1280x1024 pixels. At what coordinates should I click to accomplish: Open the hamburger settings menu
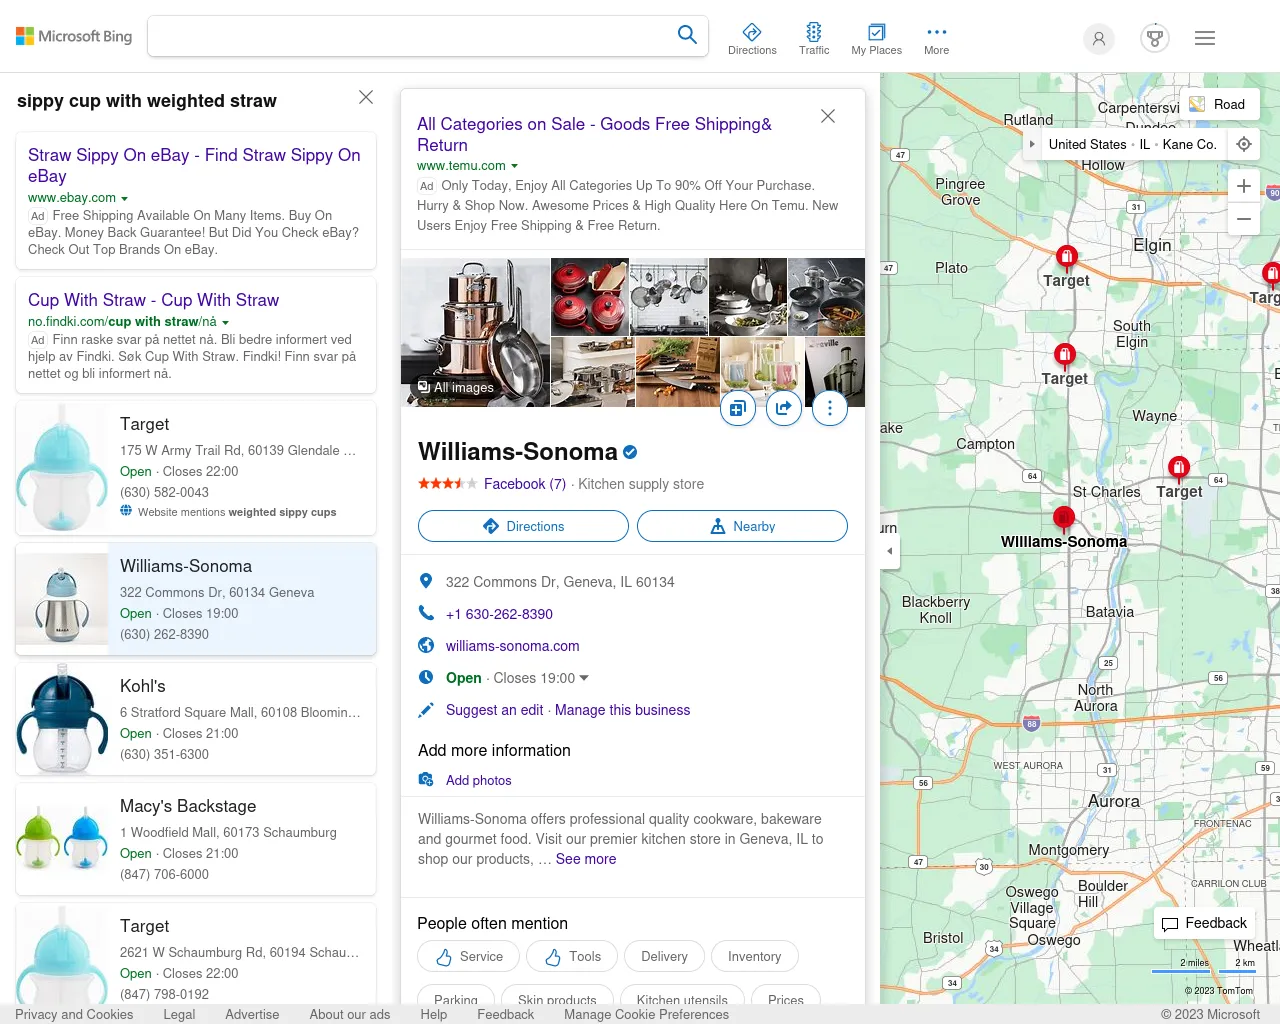click(x=1205, y=38)
